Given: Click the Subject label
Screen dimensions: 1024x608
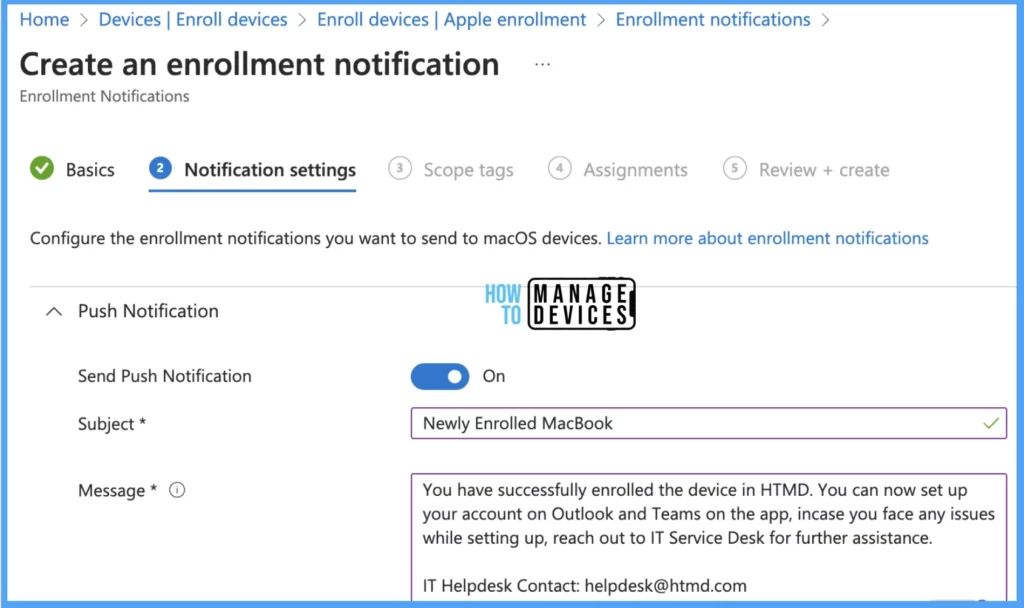Looking at the screenshot, I should pyautogui.click(x=112, y=424).
